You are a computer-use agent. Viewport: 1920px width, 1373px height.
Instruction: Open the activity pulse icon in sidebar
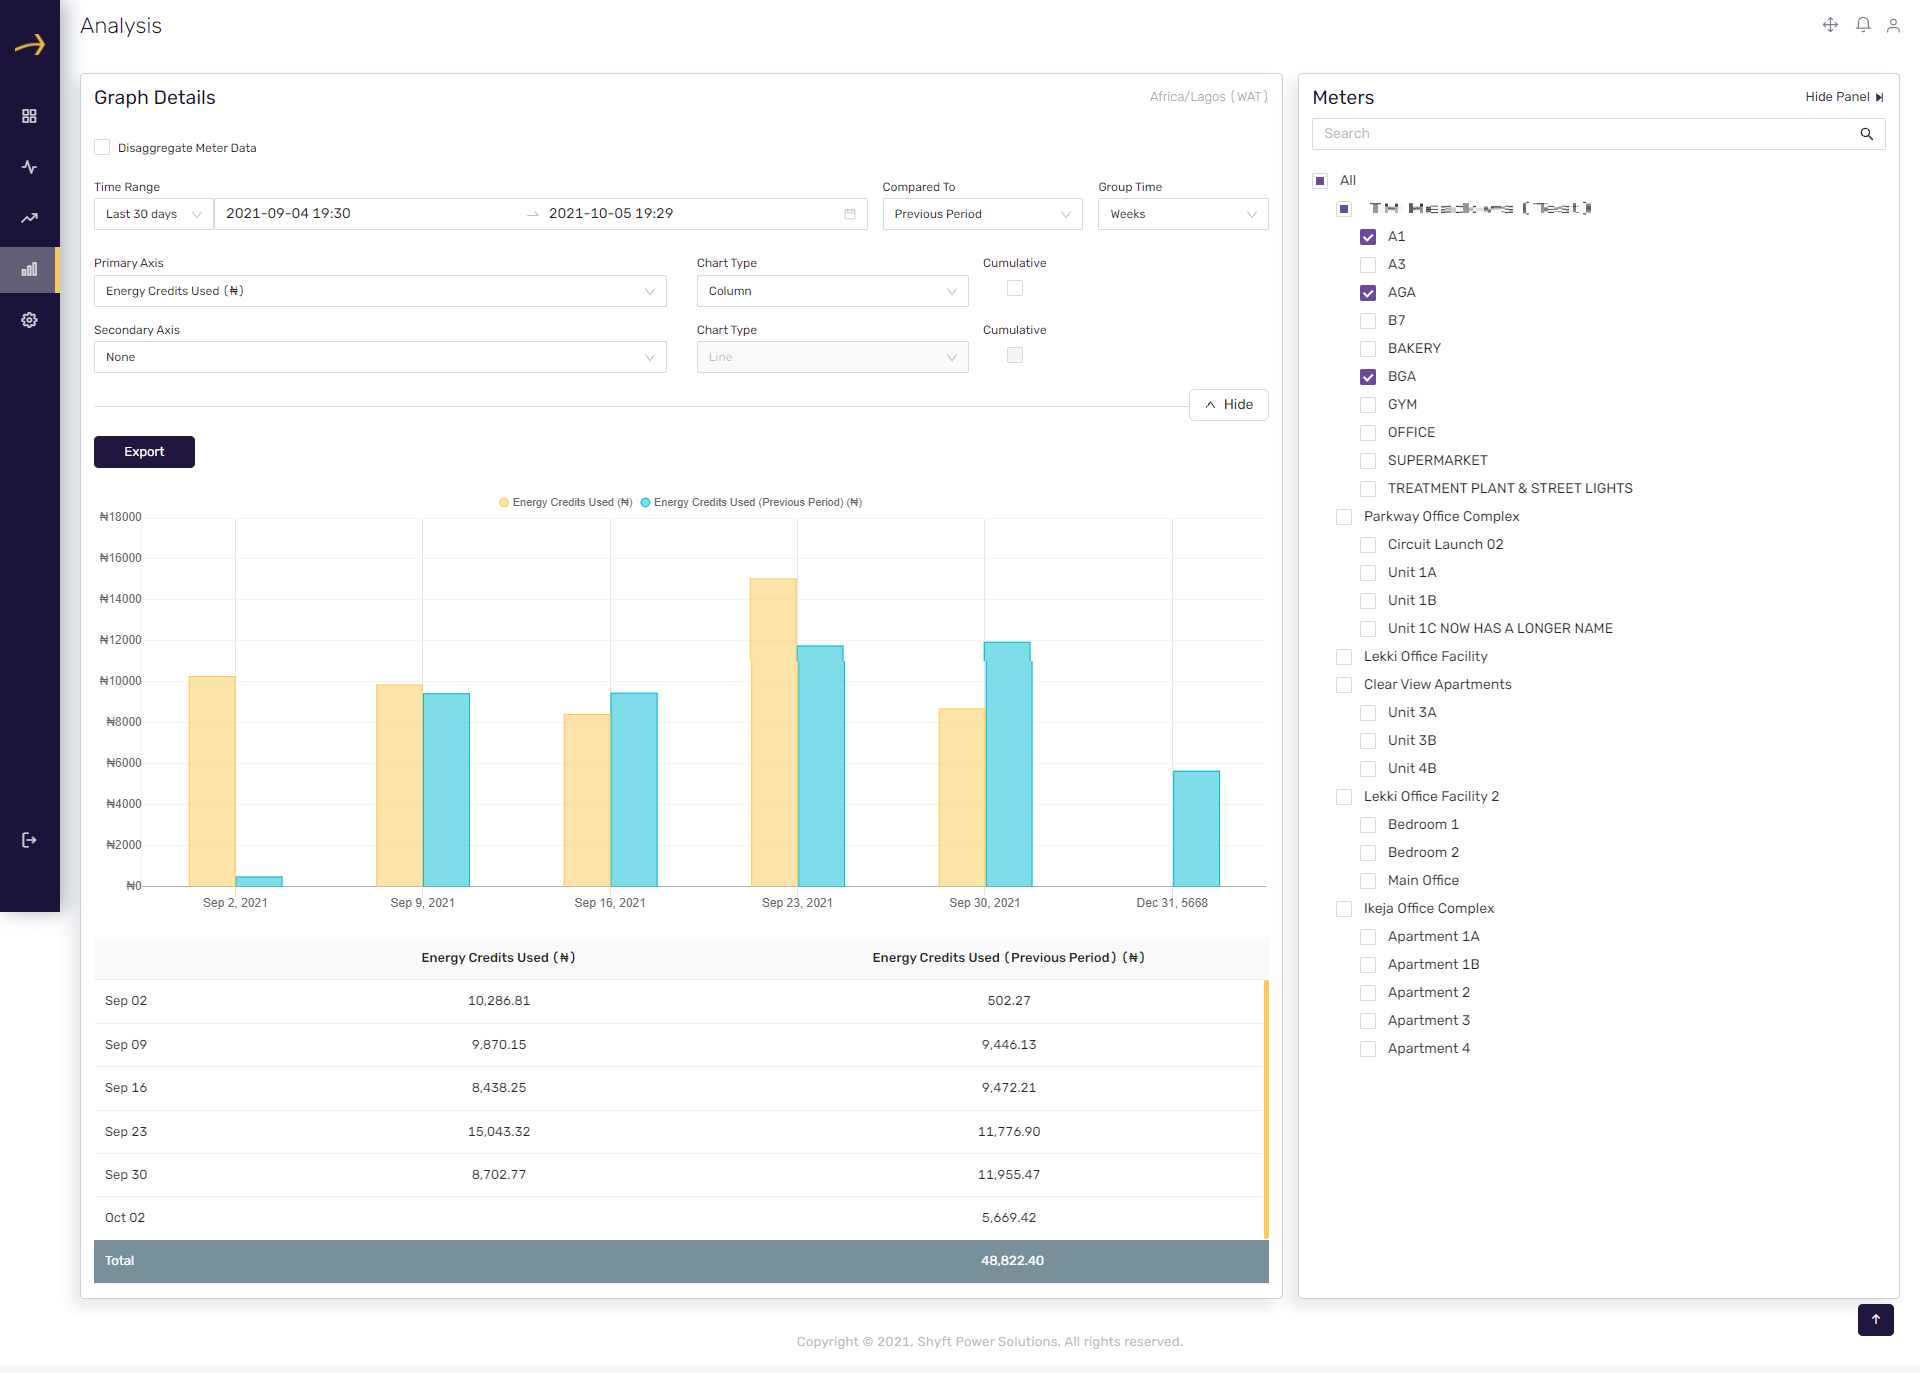[x=29, y=167]
